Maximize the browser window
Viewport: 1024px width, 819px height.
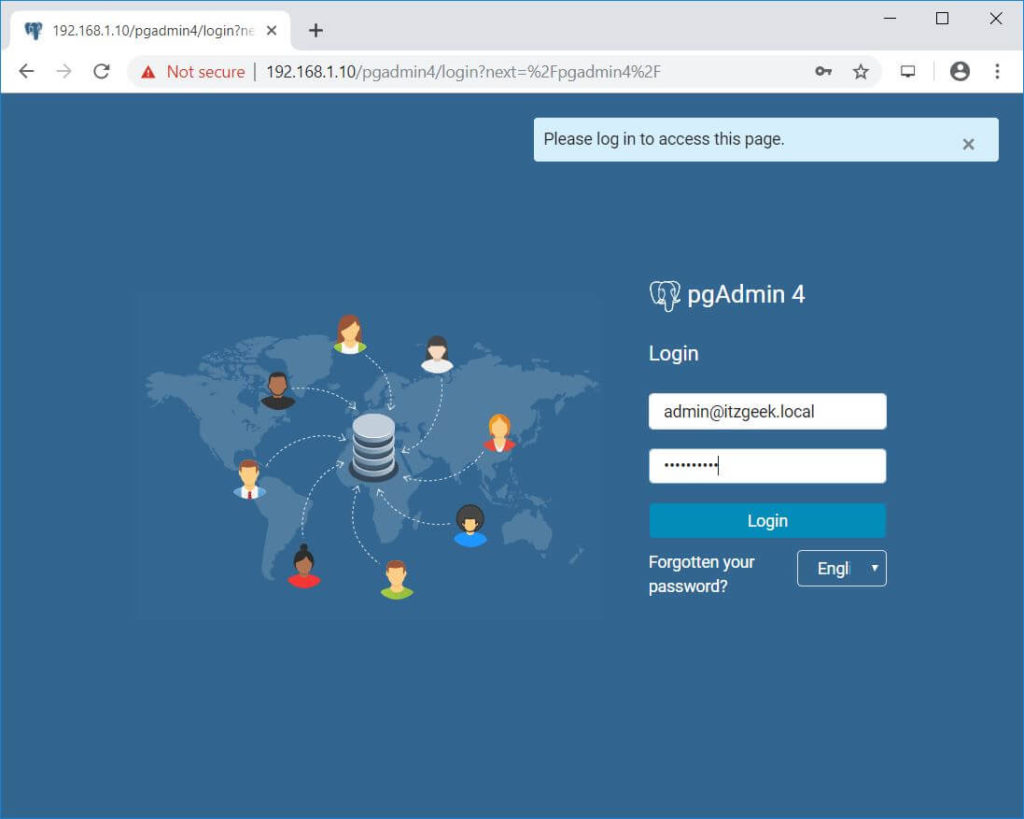942,18
